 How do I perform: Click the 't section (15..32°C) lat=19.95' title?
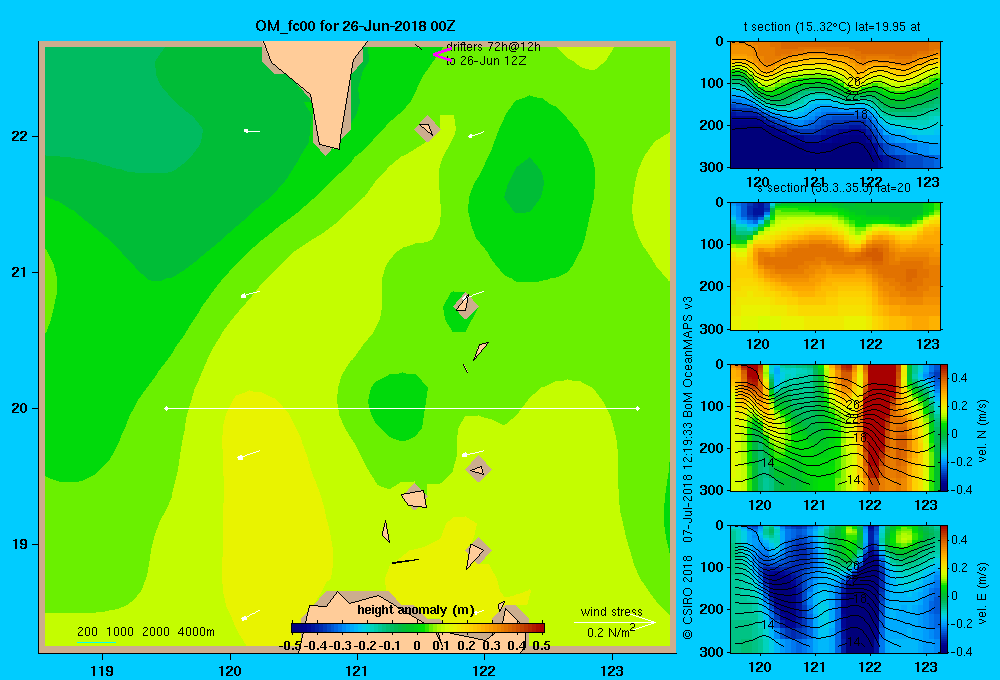tap(832, 27)
